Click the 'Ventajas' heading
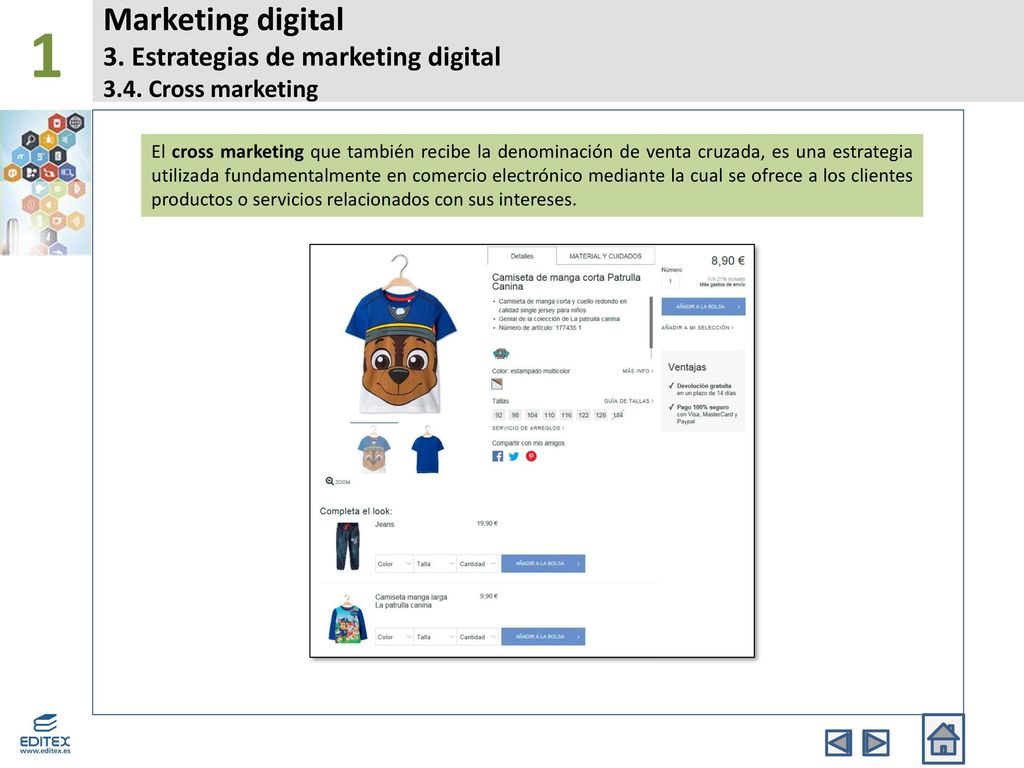This screenshot has height=768, width=1024. [x=687, y=367]
